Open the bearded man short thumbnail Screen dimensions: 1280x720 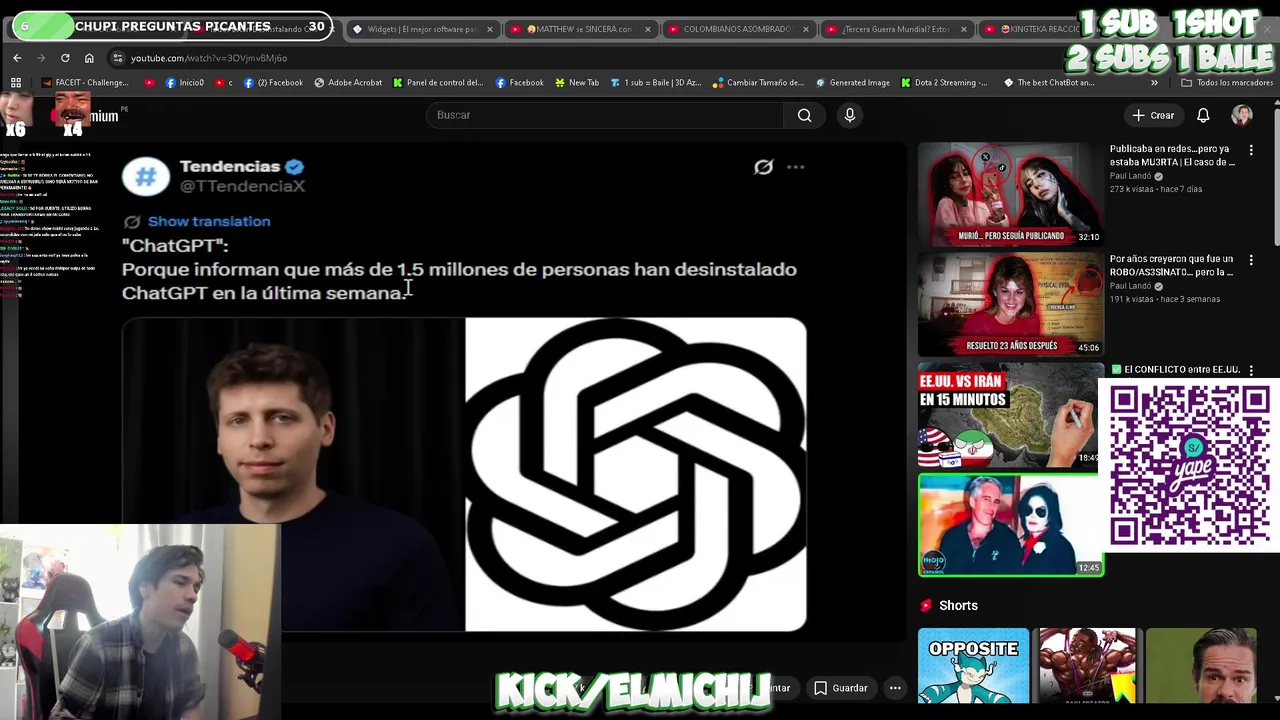click(1201, 666)
